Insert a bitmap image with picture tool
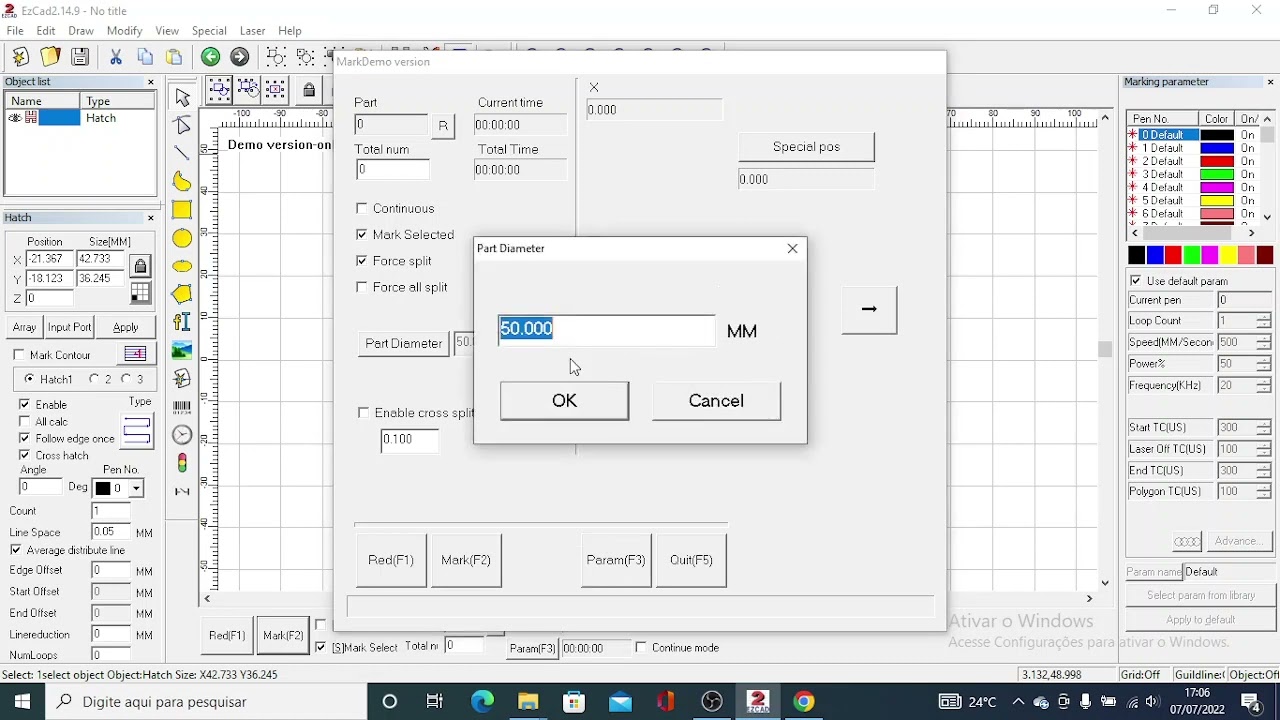Viewport: 1280px width, 720px height. coord(182,350)
